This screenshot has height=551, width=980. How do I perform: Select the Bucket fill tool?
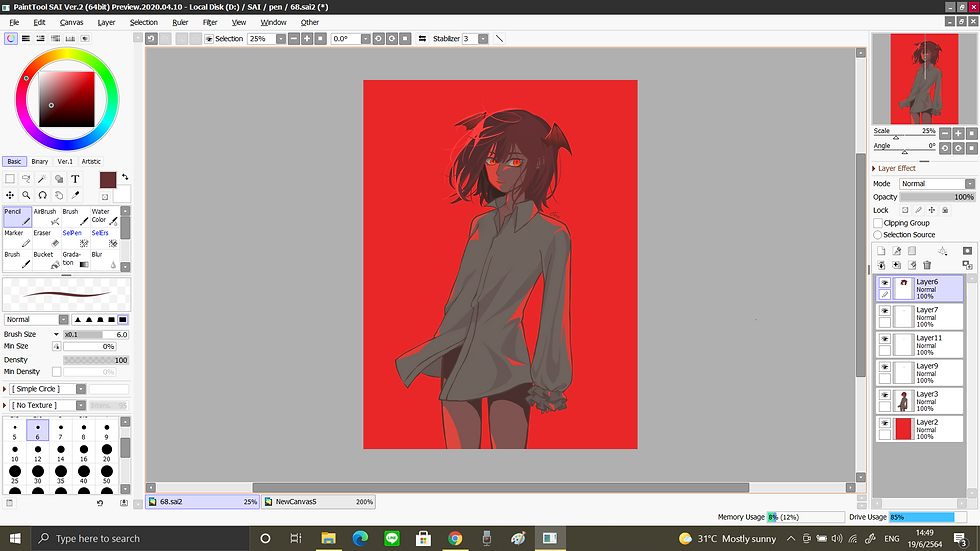(46, 260)
